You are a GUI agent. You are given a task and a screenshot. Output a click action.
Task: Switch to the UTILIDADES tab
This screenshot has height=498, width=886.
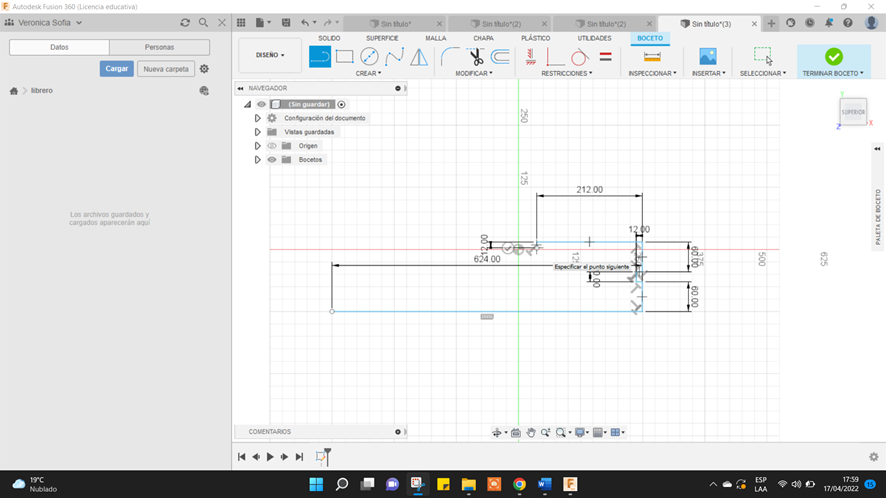click(x=594, y=38)
